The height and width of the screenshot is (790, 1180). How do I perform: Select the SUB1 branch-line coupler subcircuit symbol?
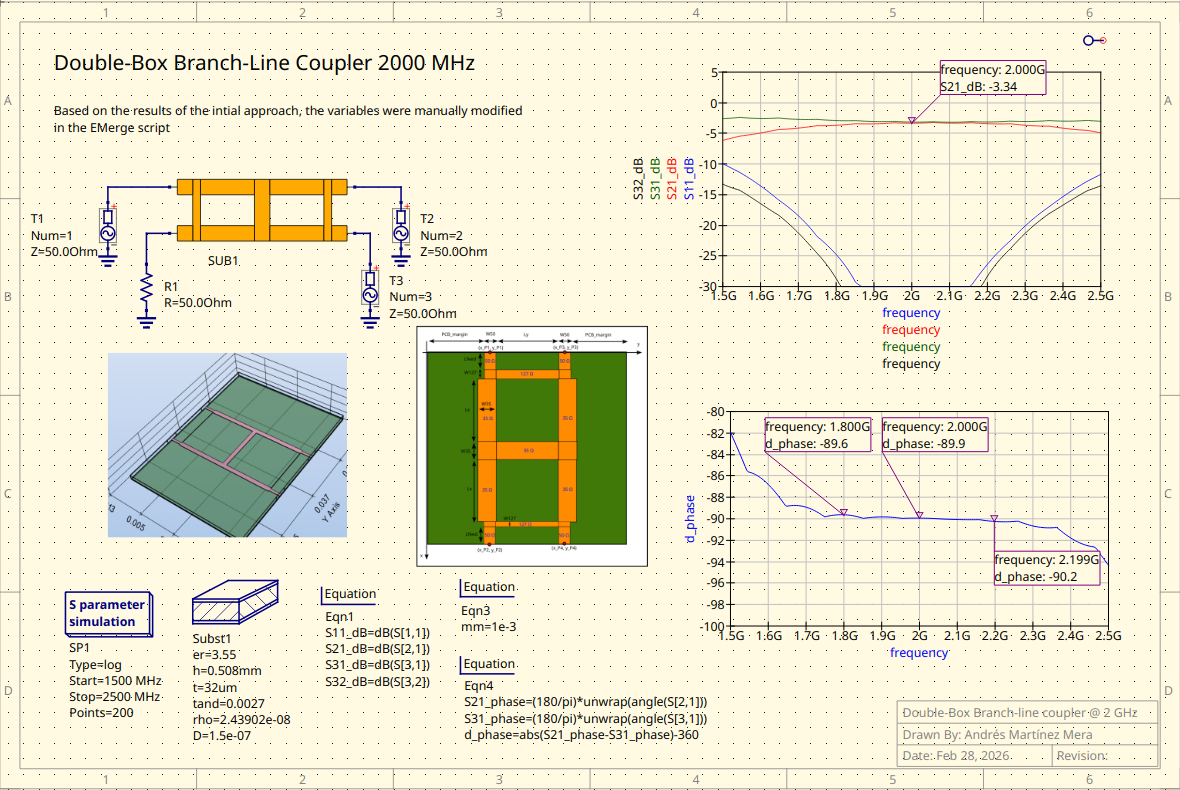262,210
